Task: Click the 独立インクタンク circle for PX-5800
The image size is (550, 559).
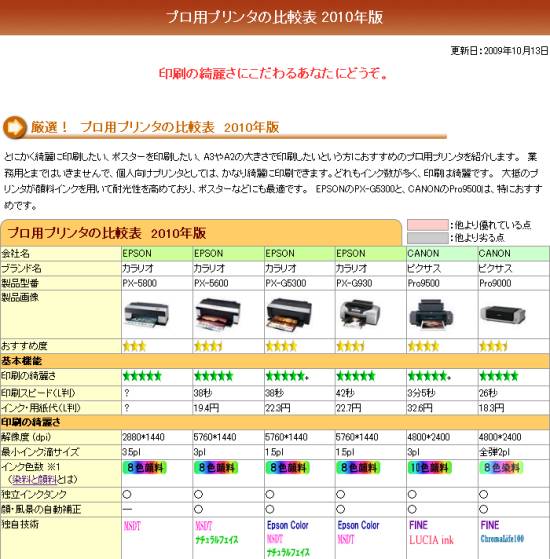Action: (127, 494)
